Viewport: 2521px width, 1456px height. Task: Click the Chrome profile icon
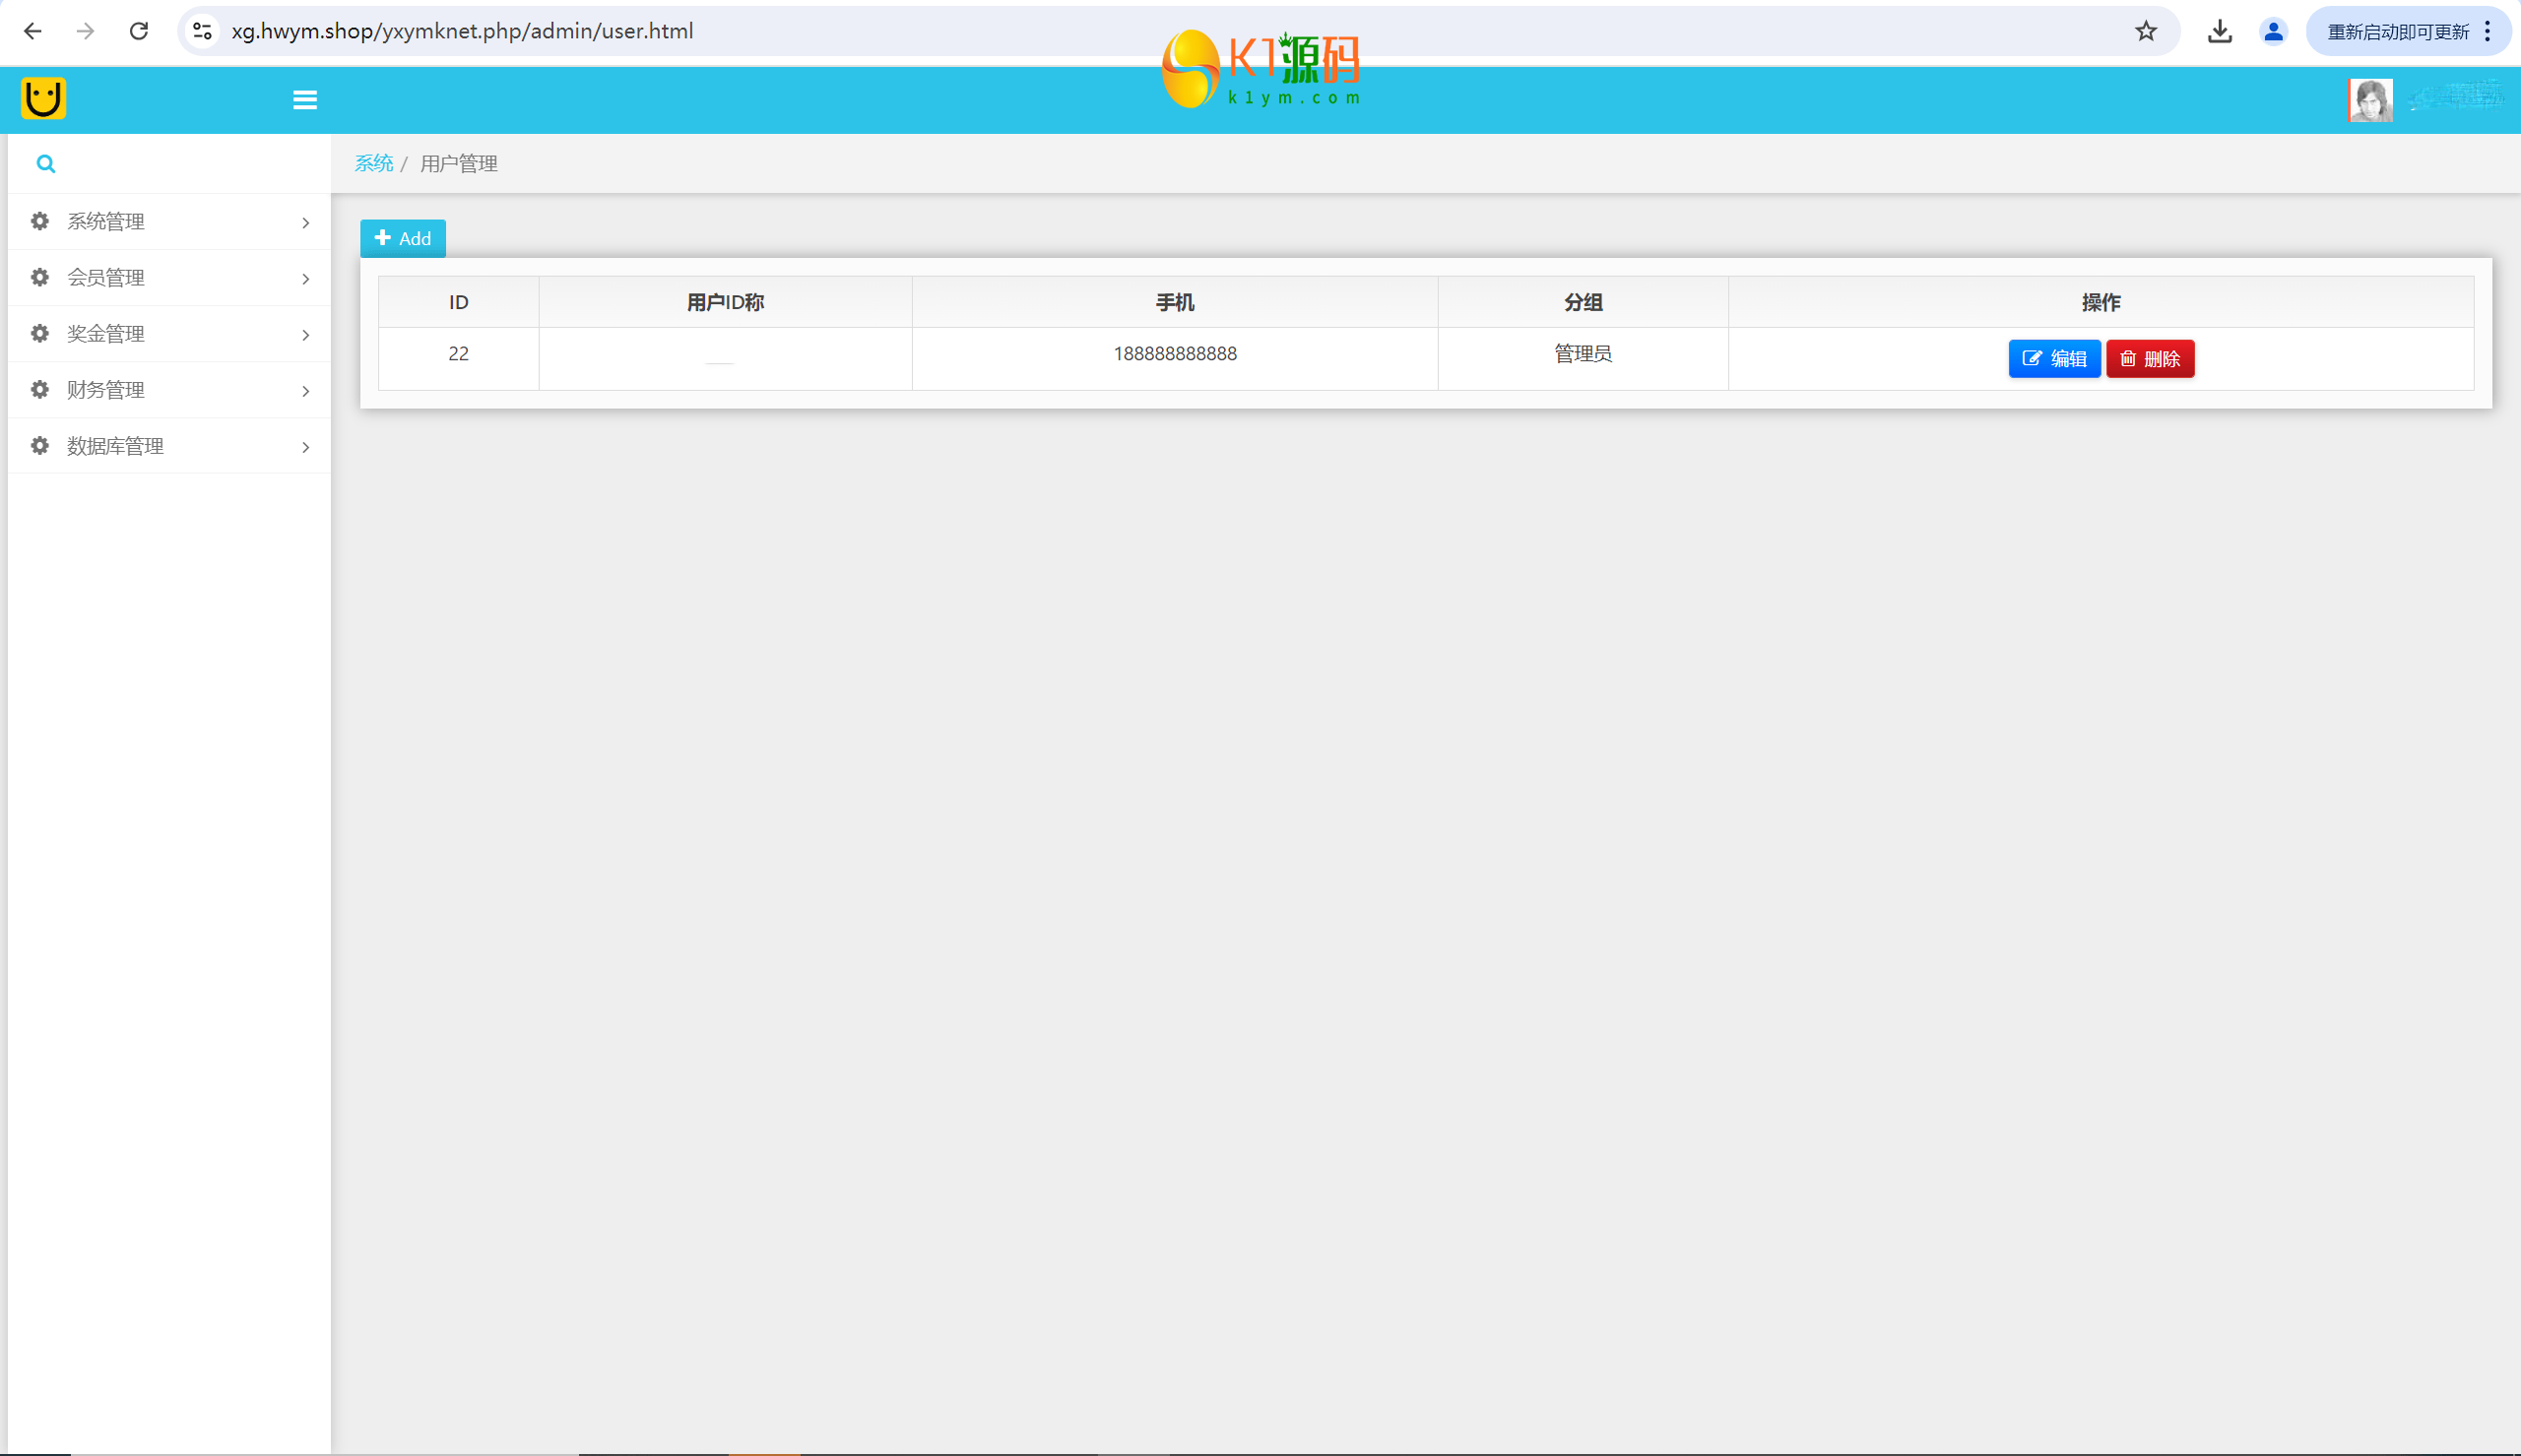click(x=2273, y=32)
